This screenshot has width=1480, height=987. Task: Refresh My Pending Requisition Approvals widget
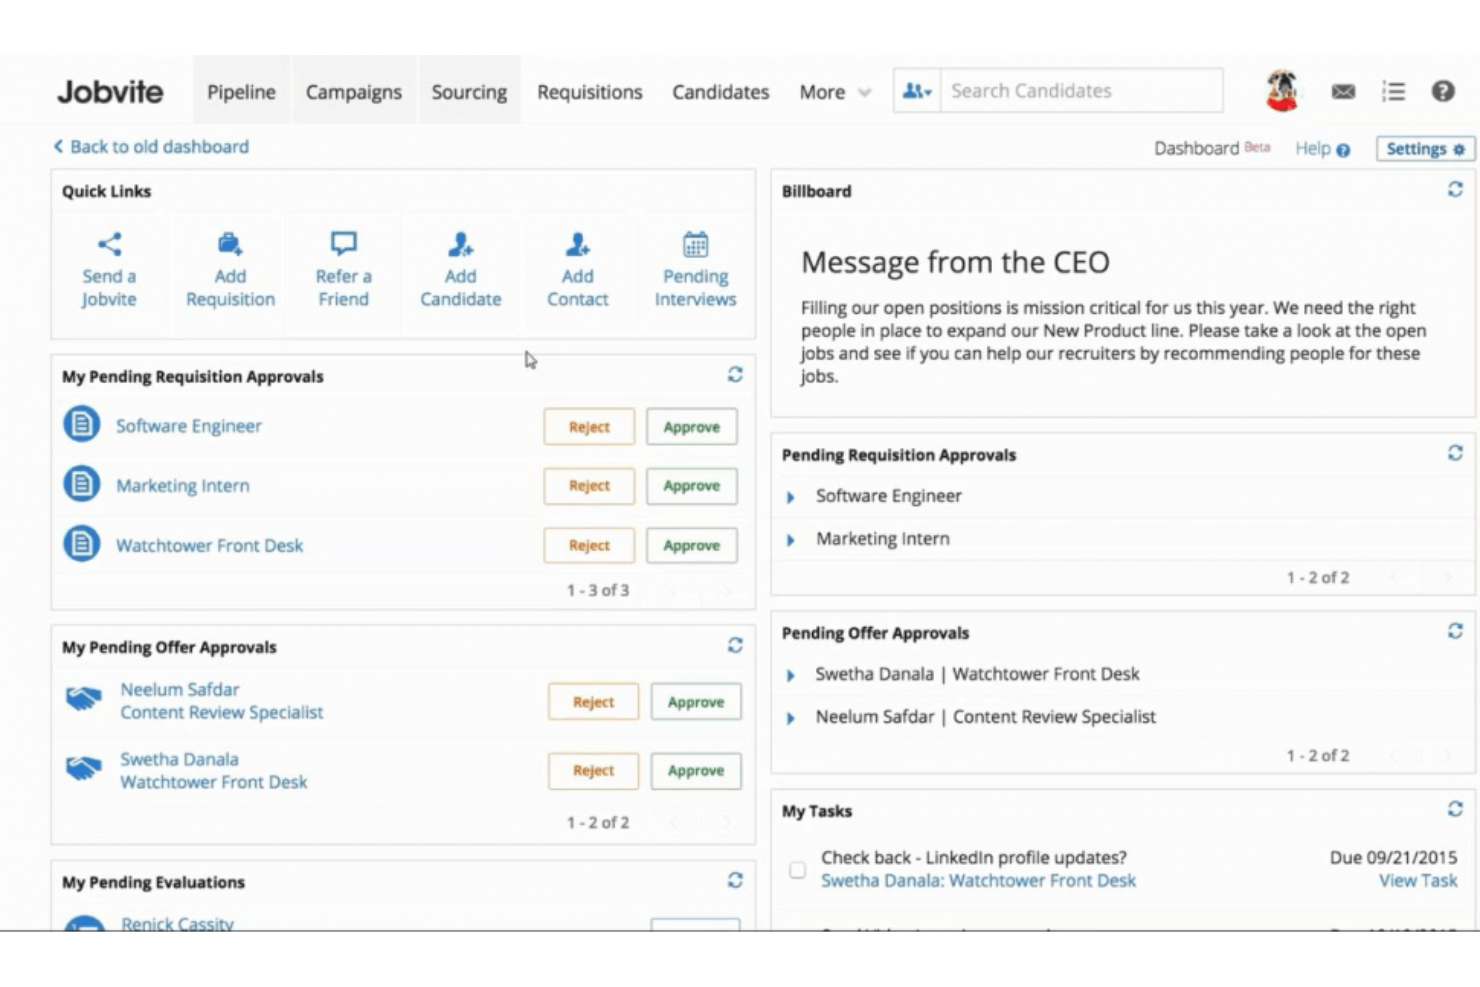point(735,374)
